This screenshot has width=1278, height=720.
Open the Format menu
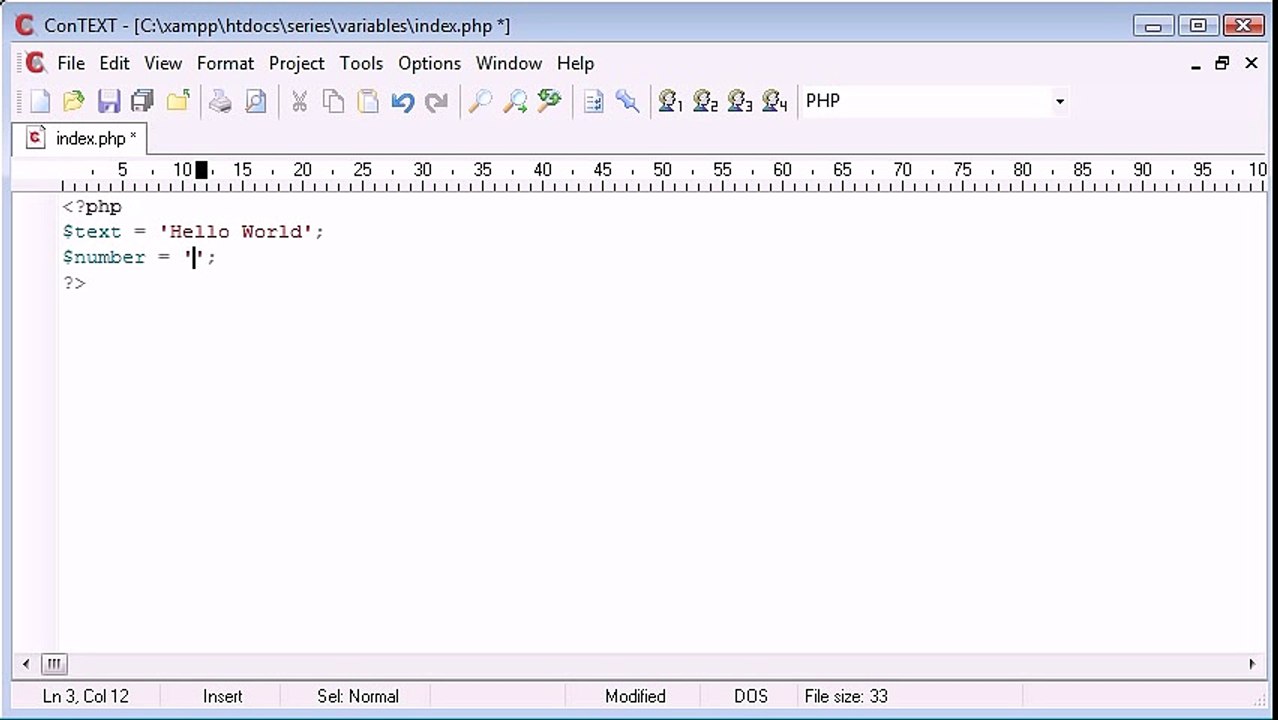pos(225,63)
